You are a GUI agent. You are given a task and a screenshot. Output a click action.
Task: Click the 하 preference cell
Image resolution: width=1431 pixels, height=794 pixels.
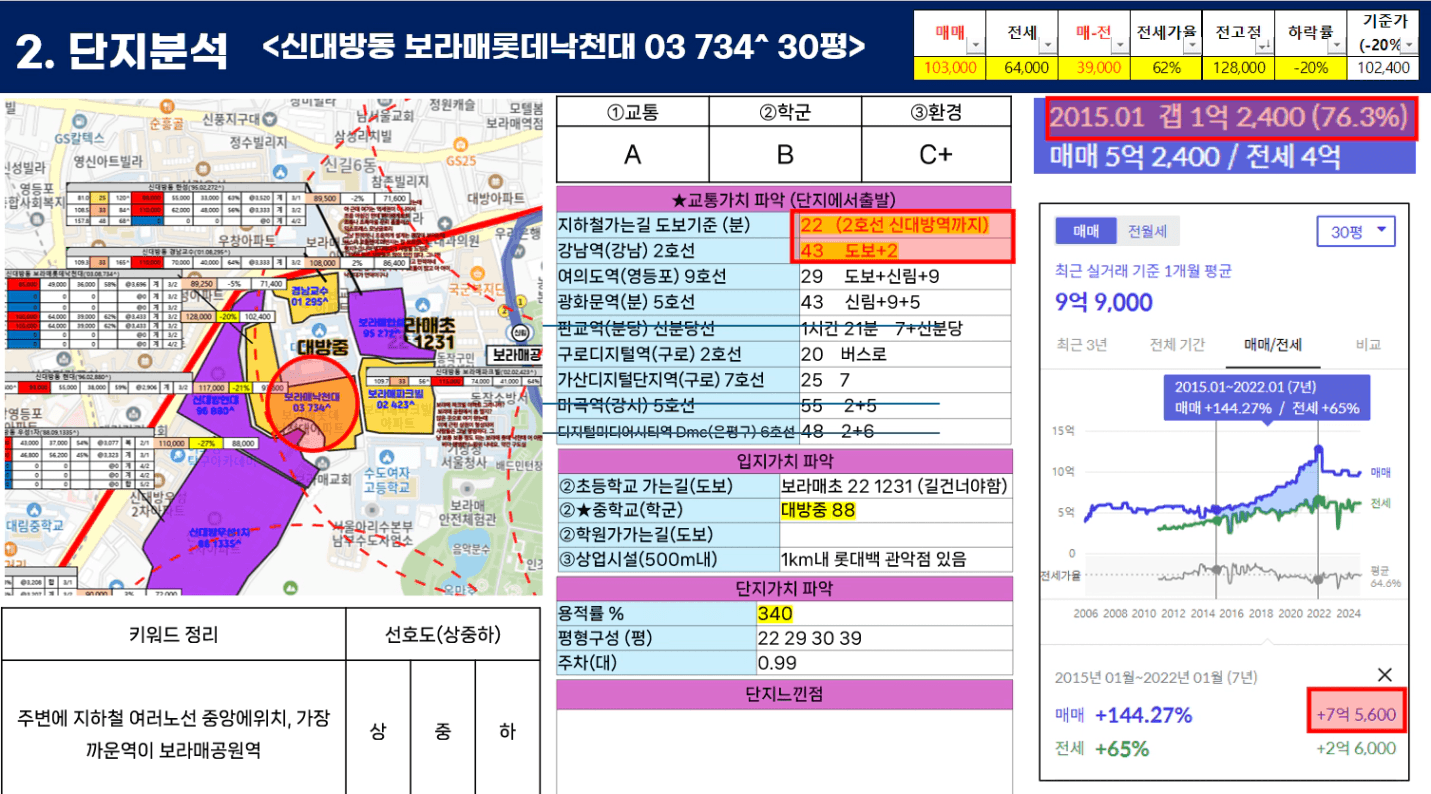507,730
